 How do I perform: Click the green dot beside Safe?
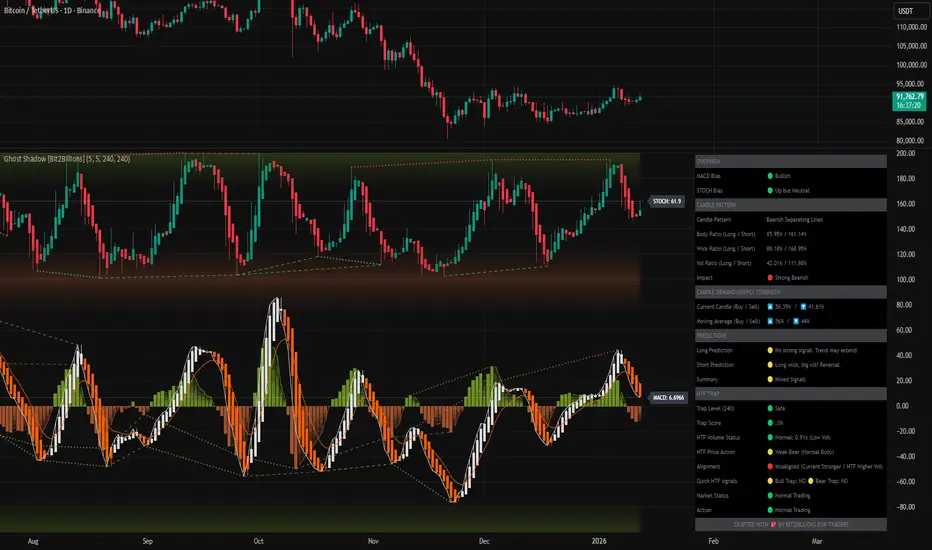[770, 408]
